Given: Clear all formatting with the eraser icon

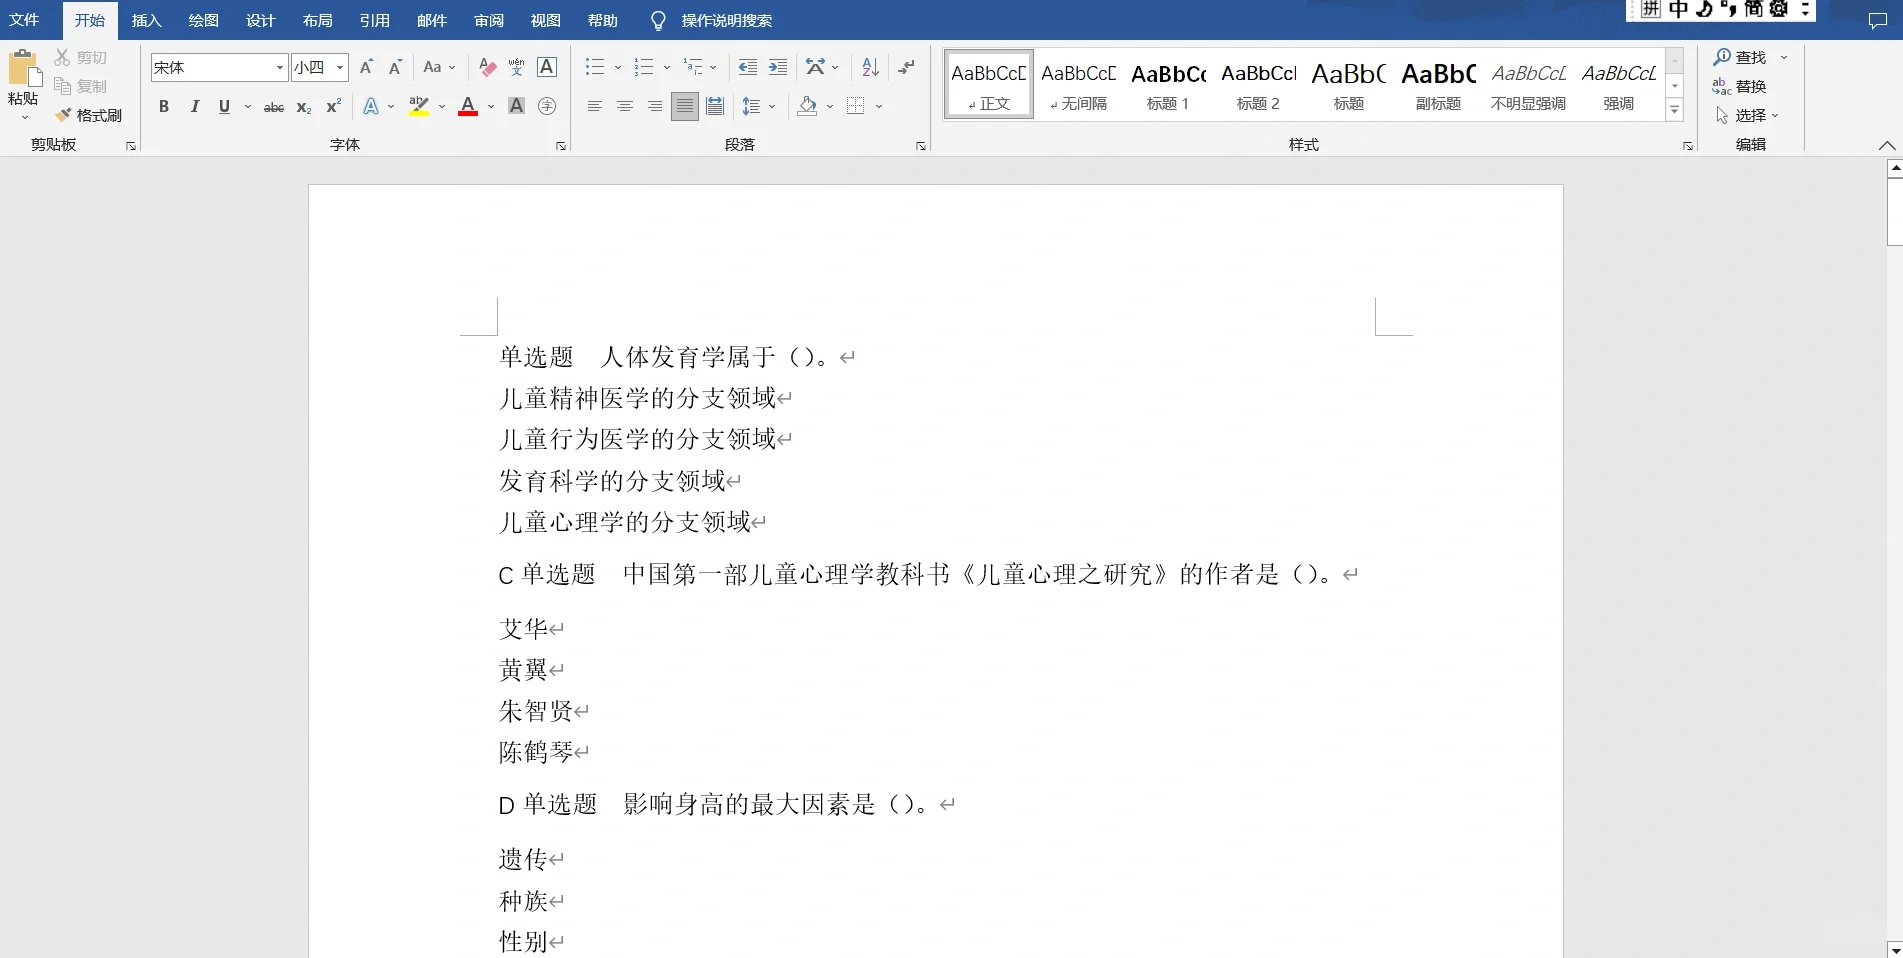Looking at the screenshot, I should point(487,67).
